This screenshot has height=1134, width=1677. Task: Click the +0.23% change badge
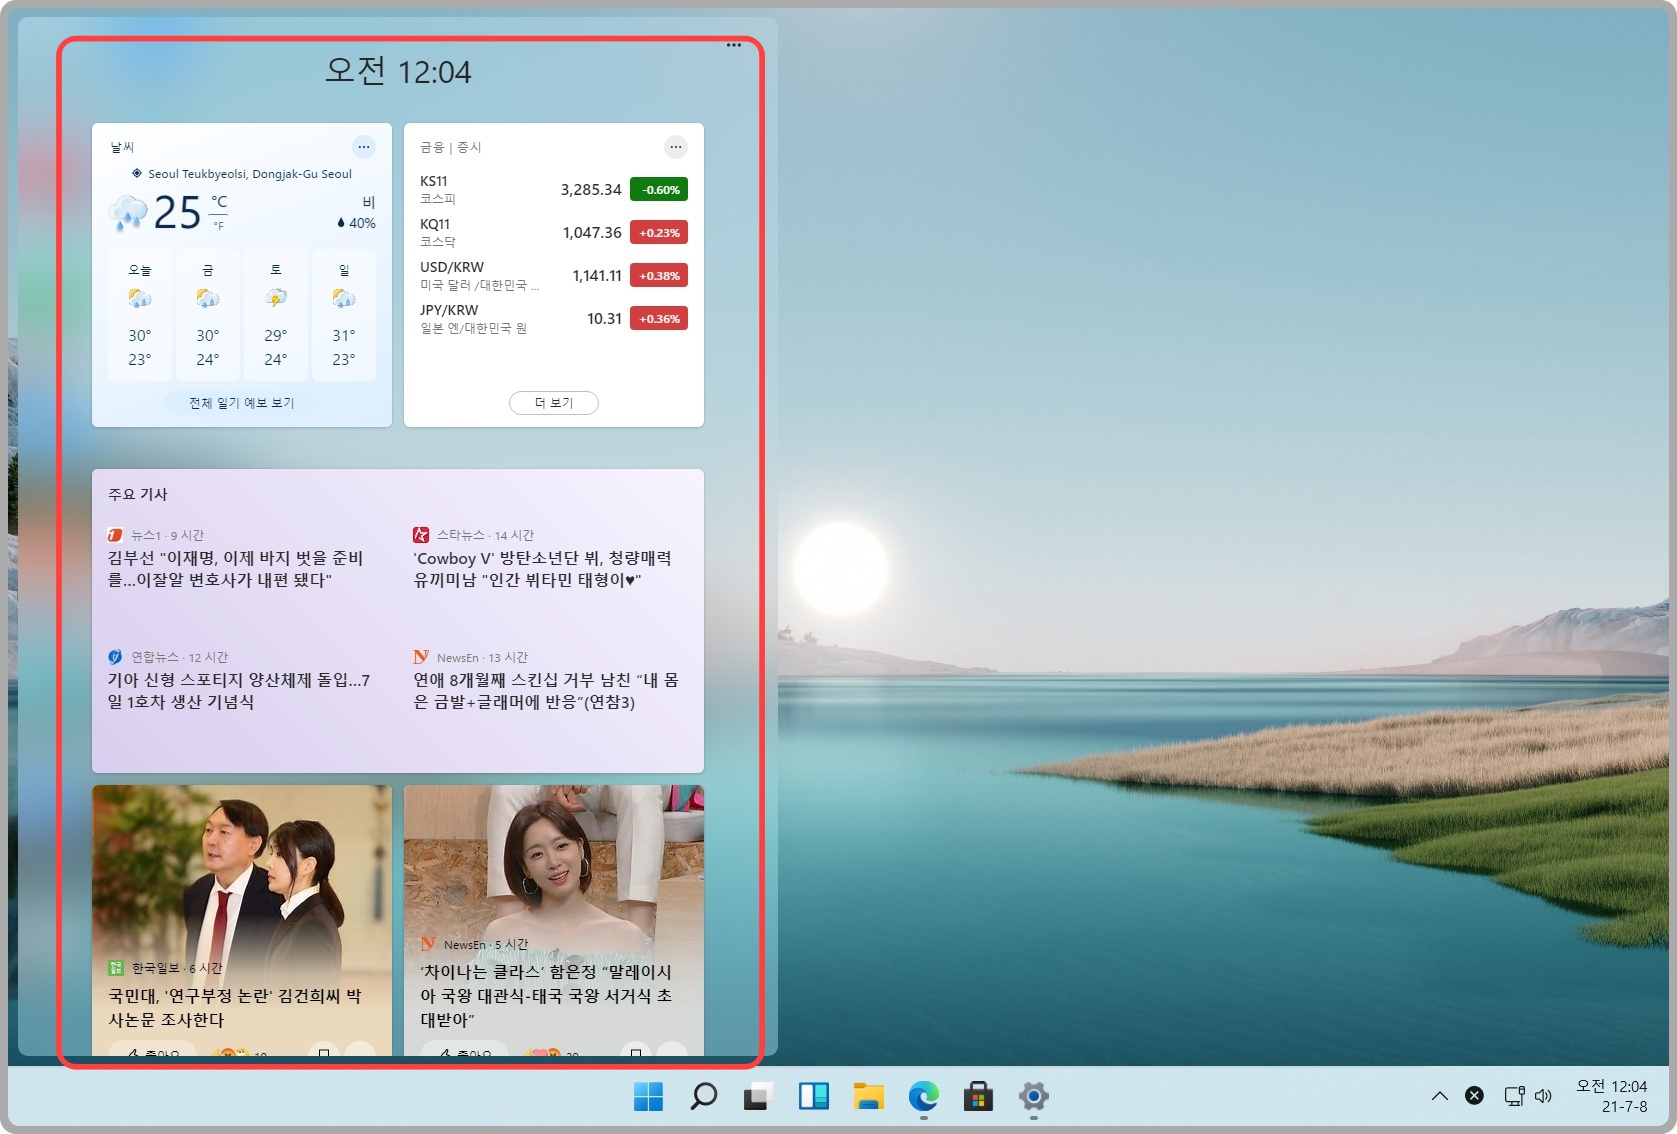(659, 232)
